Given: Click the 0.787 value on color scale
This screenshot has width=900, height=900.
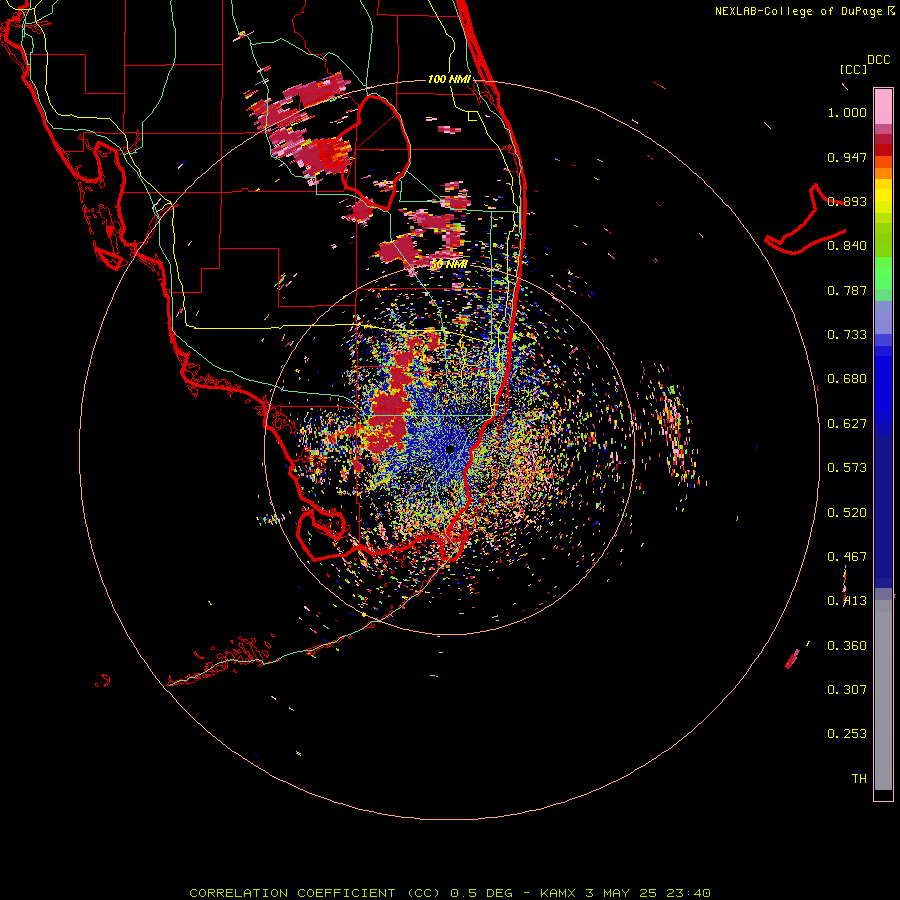Looking at the screenshot, I should point(847,290).
